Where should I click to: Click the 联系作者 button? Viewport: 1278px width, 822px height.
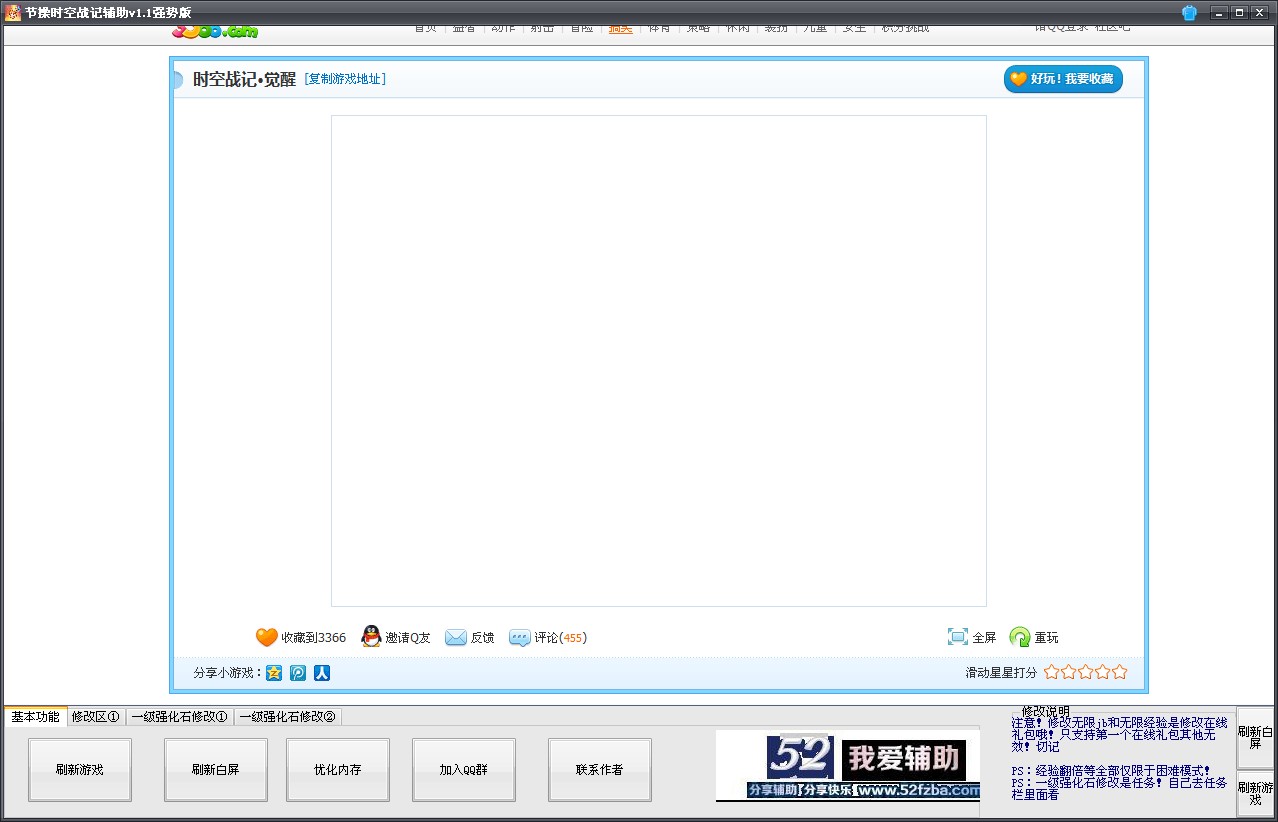[x=600, y=770]
